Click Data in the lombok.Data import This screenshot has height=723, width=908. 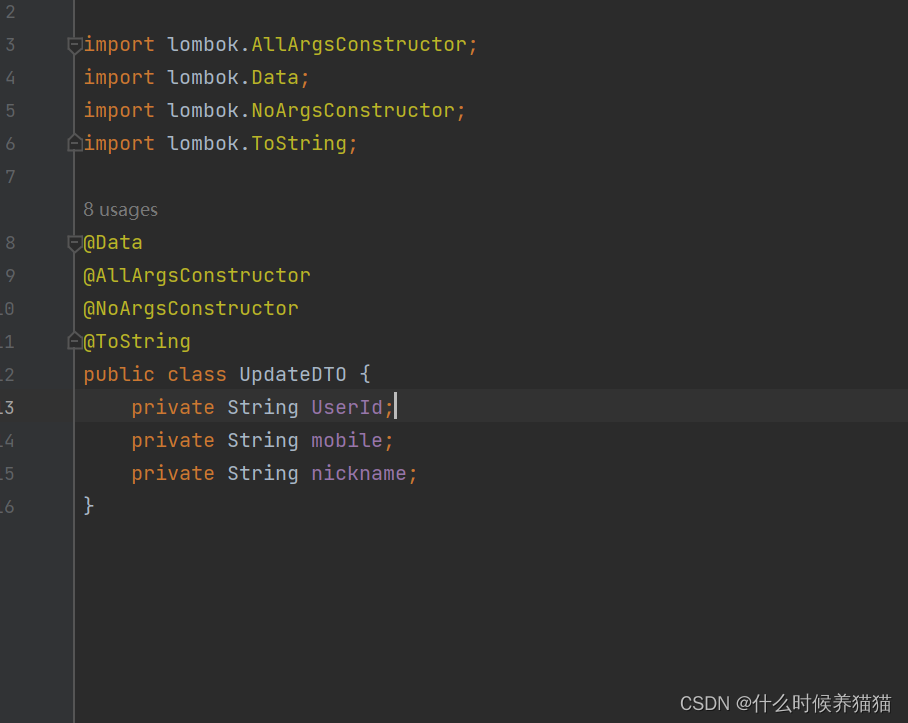pos(275,78)
